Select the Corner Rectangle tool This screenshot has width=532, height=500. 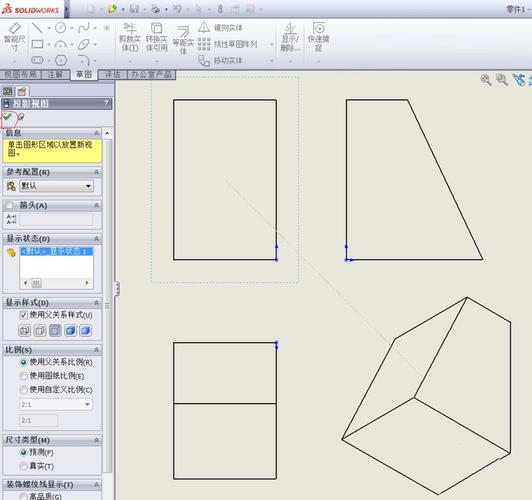tap(37, 44)
